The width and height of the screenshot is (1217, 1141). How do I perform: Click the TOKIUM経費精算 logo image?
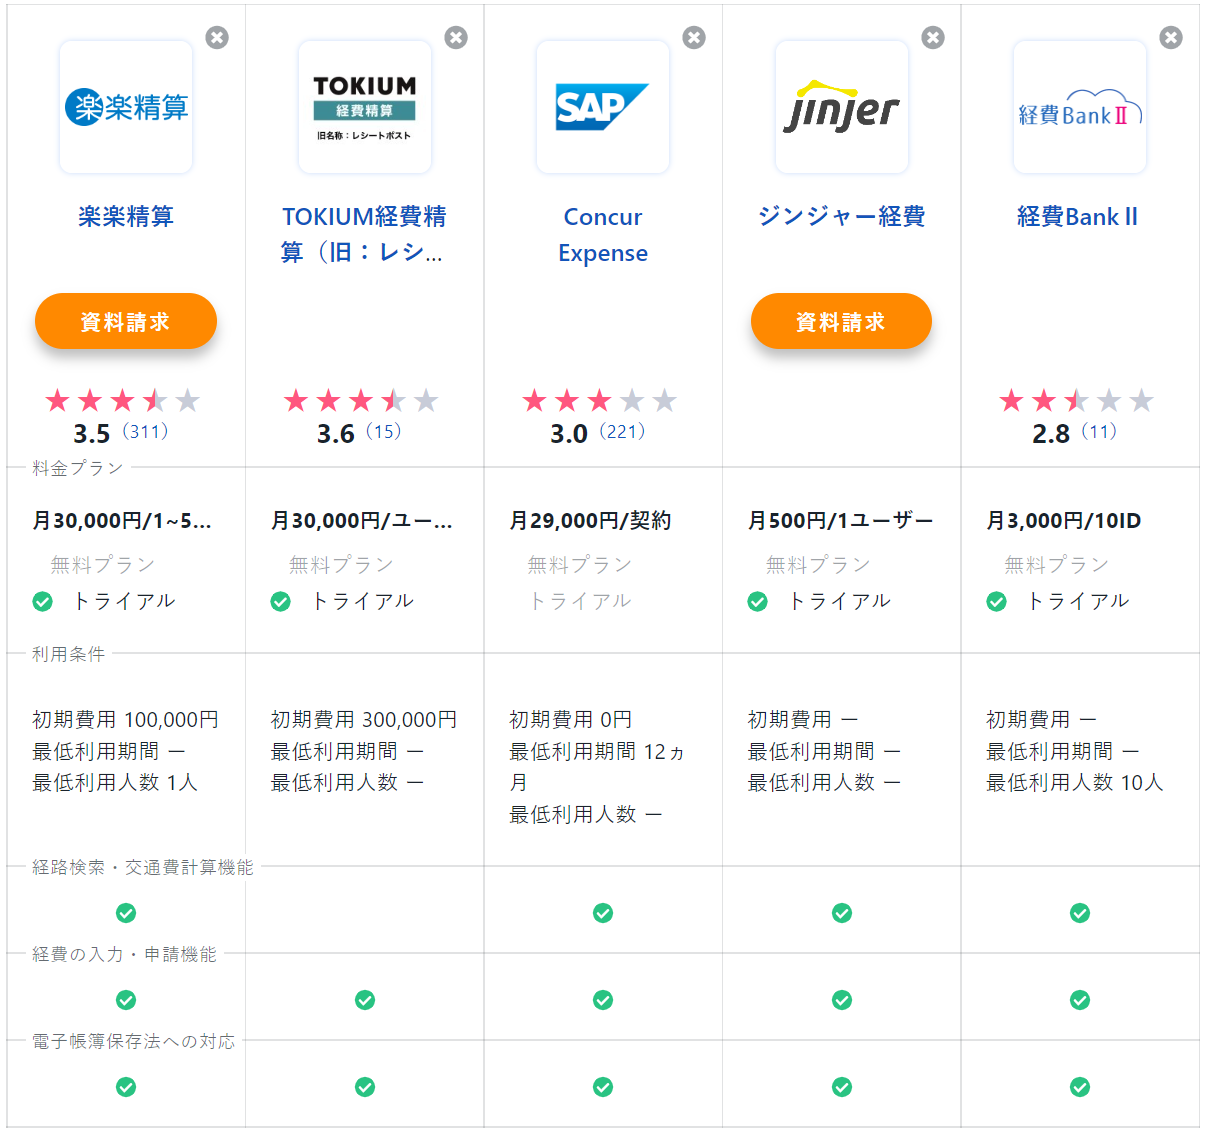[x=365, y=107]
